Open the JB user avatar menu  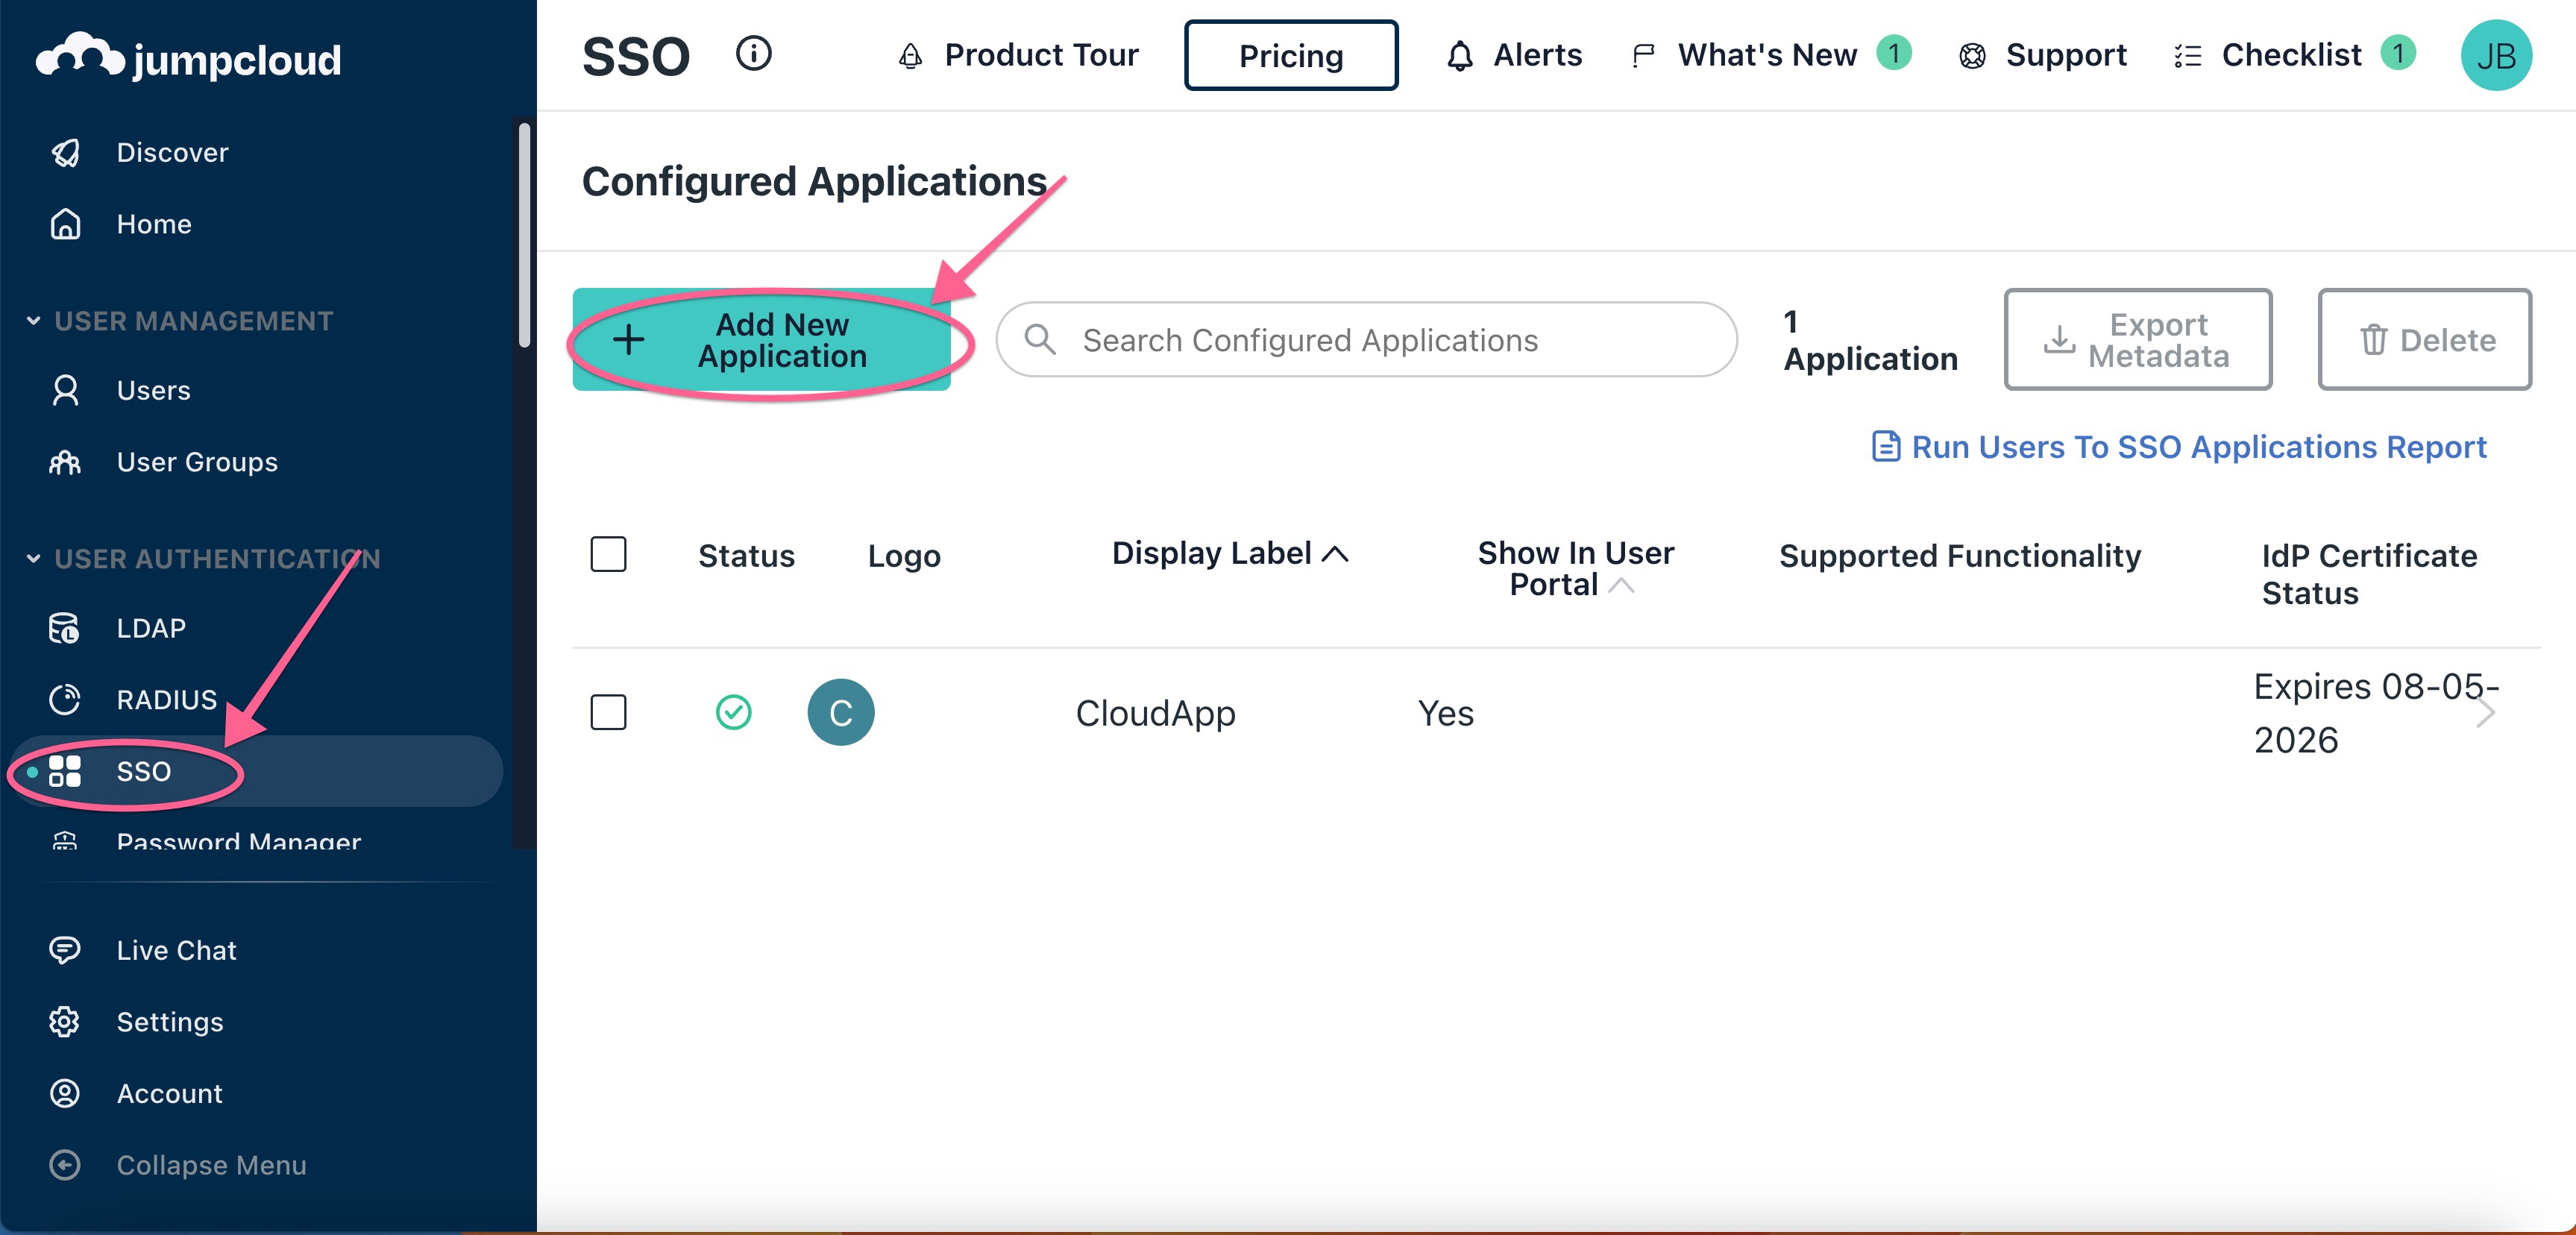click(x=2496, y=55)
